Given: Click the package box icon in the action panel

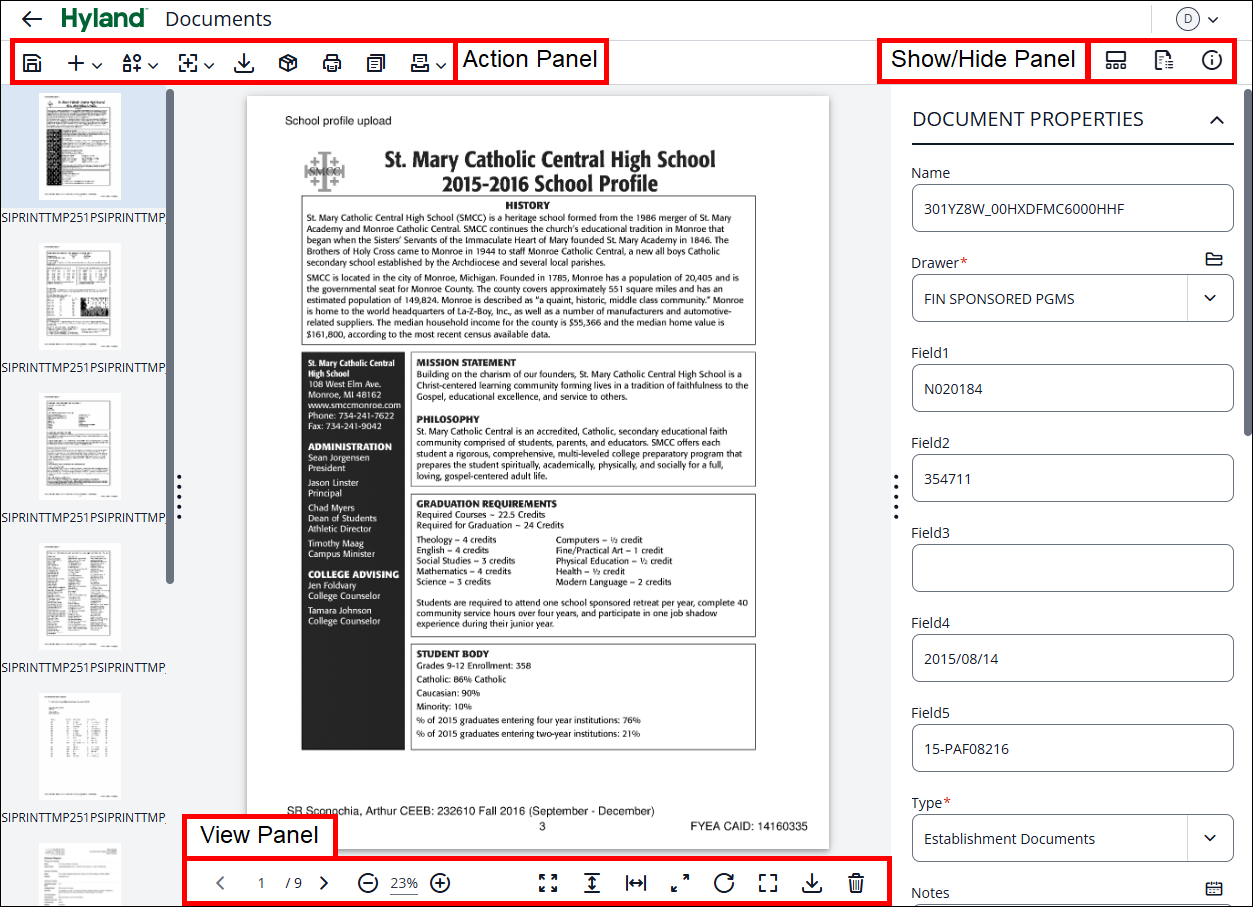Looking at the screenshot, I should click(288, 63).
